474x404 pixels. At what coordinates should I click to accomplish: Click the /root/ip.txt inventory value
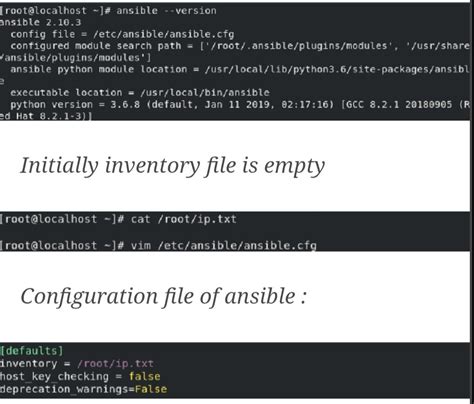click(x=115, y=363)
